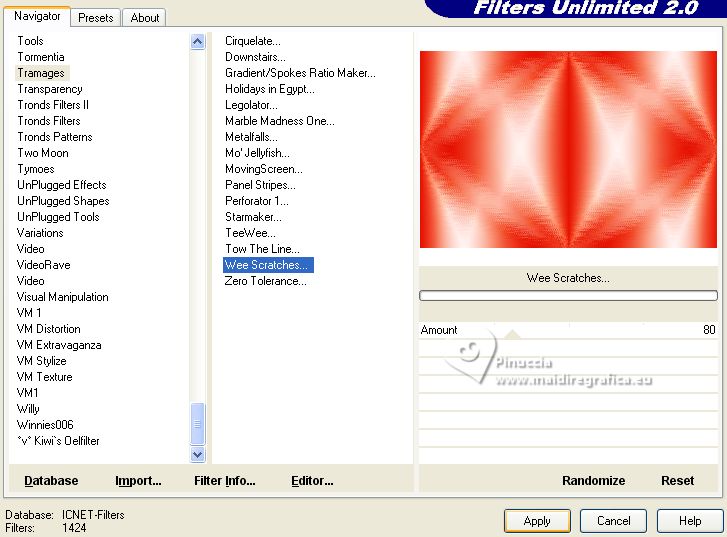Open the About tab
The image size is (727, 537).
(x=145, y=18)
